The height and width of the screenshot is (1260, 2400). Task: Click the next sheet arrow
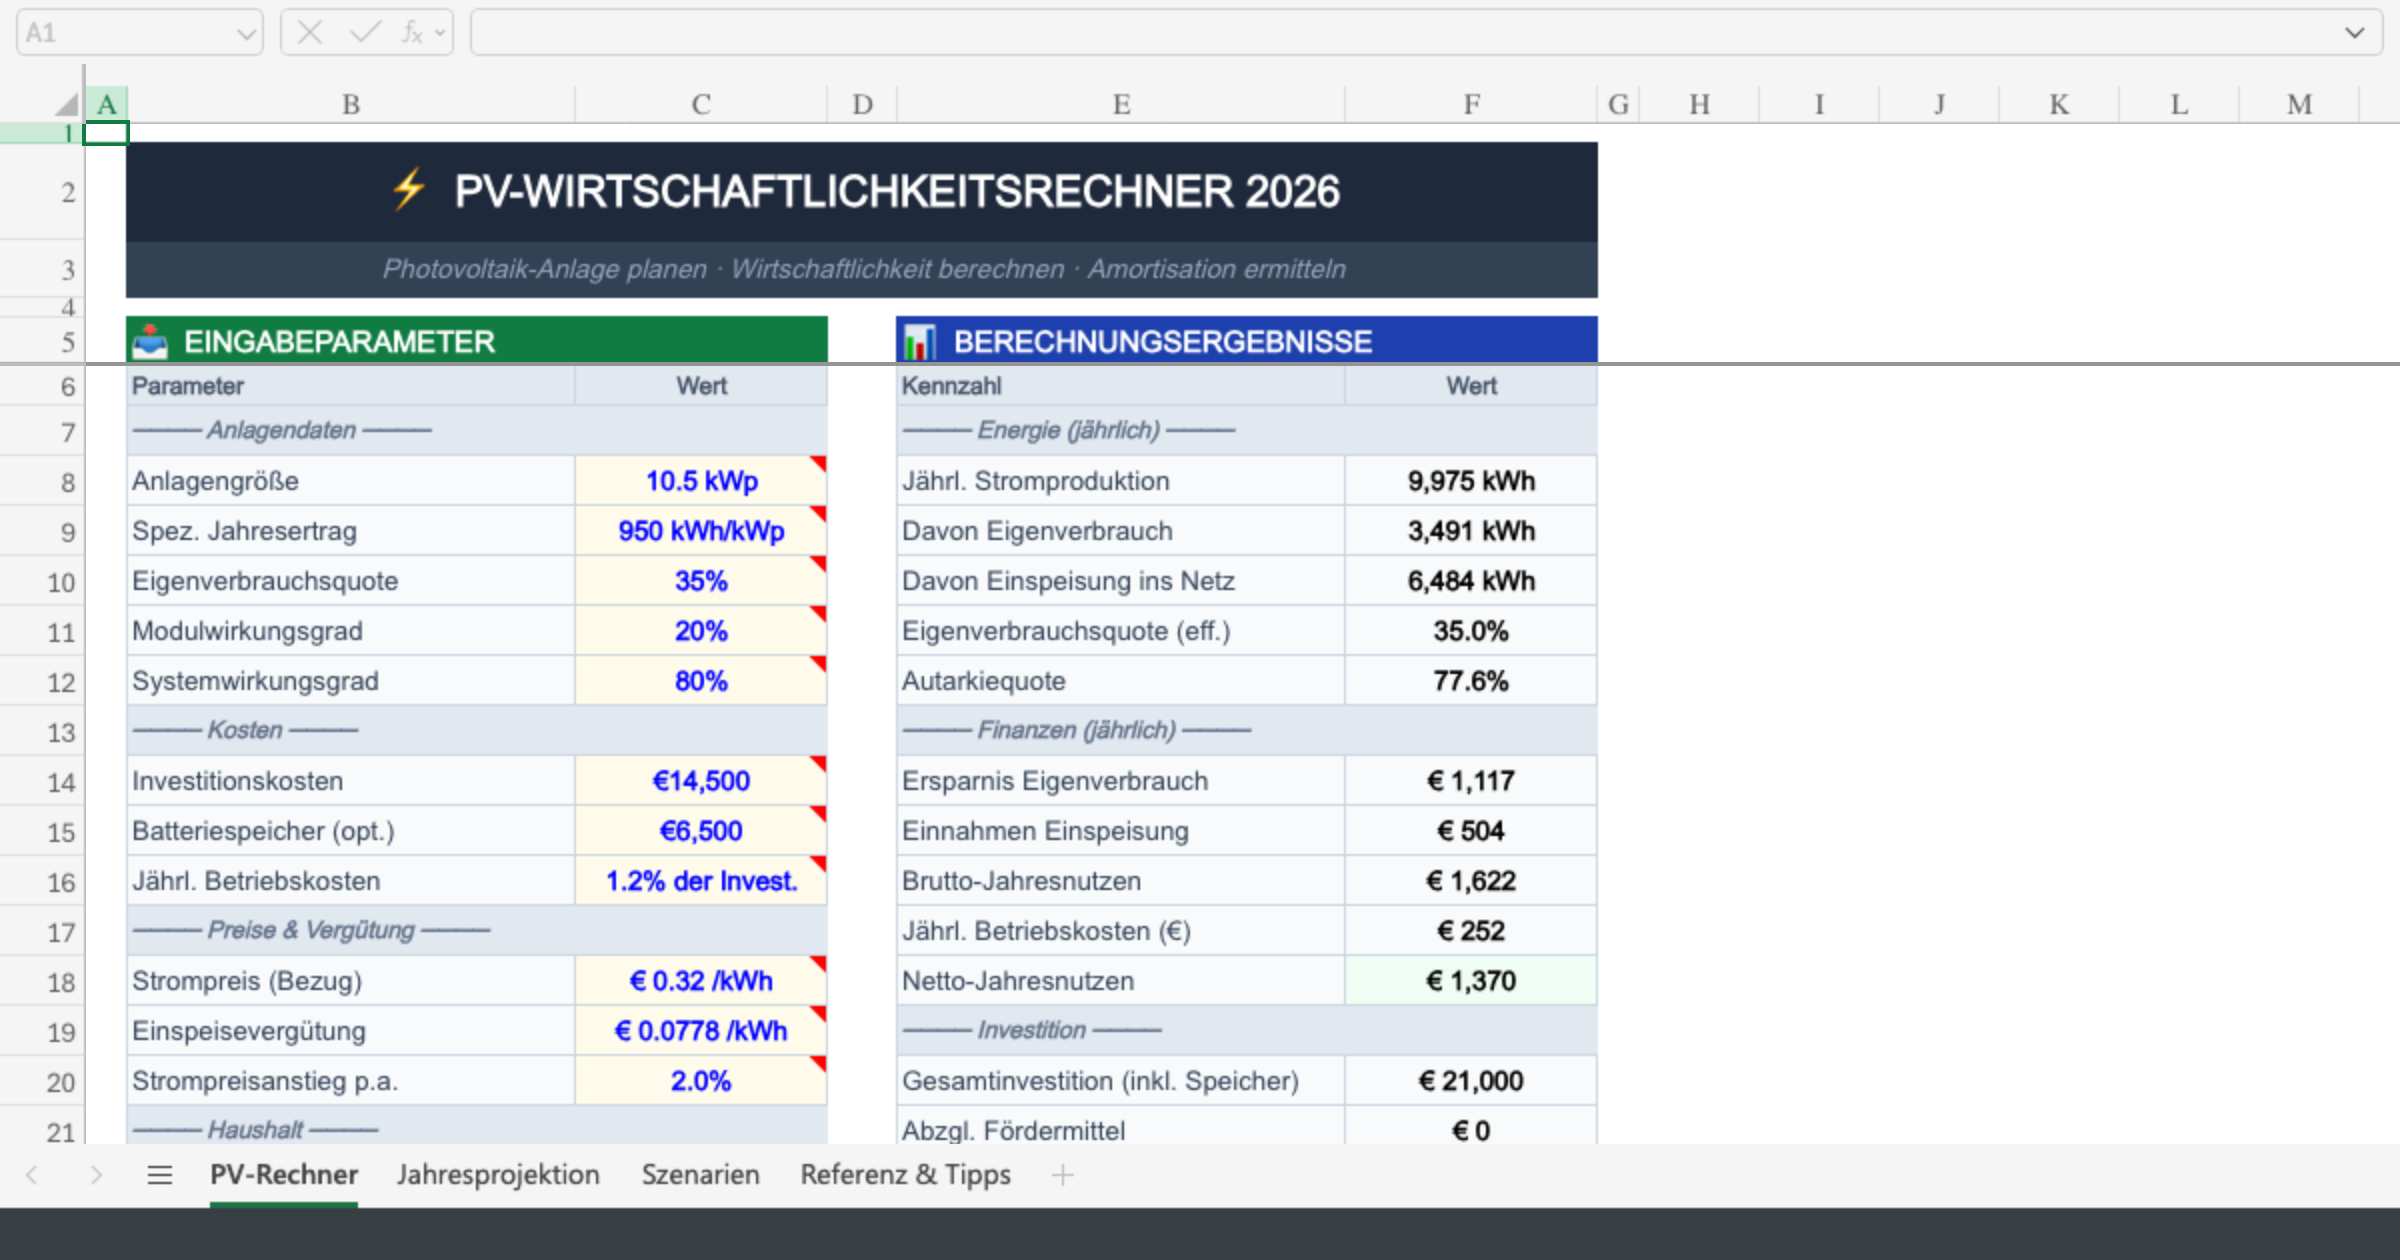[96, 1175]
